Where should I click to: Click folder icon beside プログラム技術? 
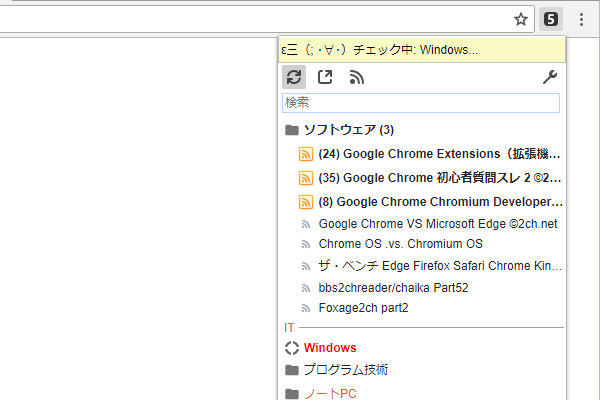point(292,370)
